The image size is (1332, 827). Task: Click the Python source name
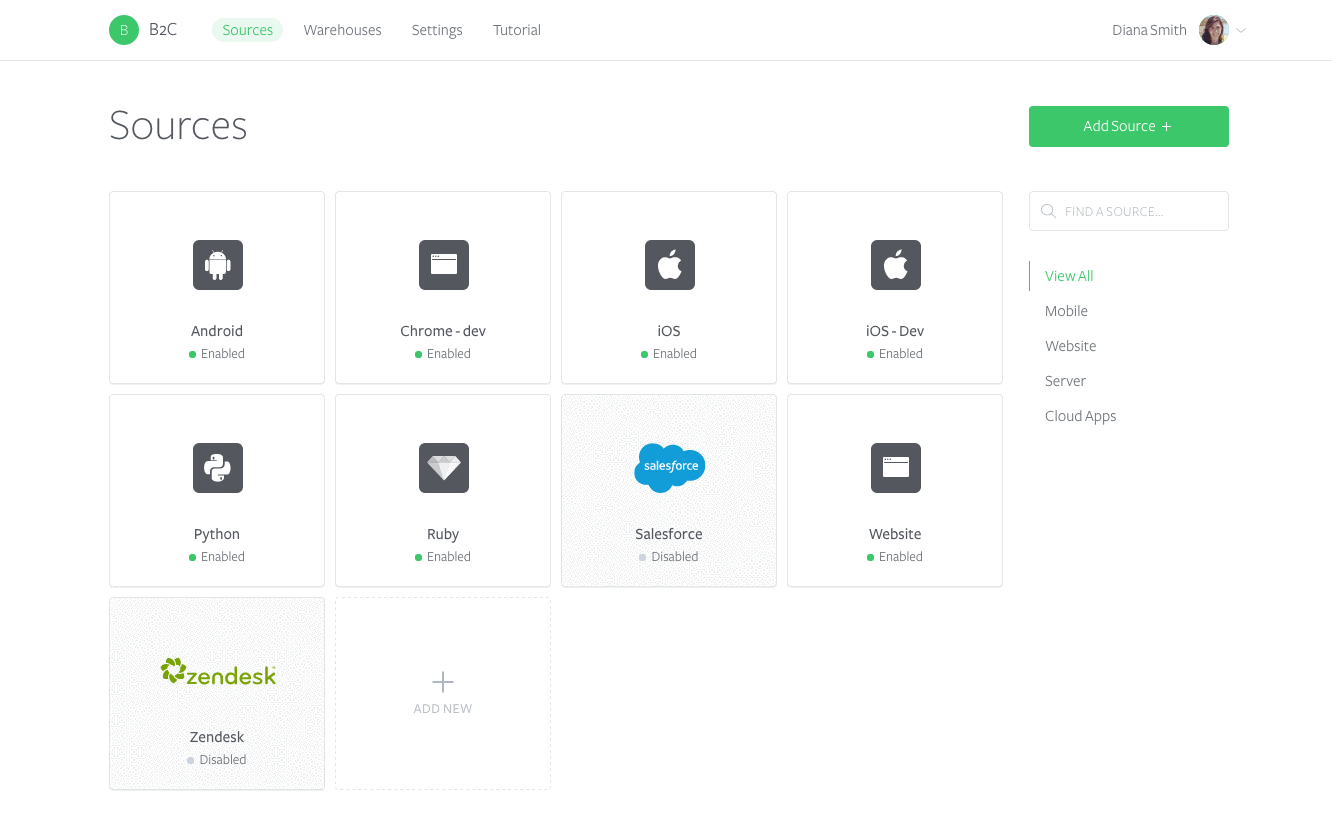tap(217, 534)
